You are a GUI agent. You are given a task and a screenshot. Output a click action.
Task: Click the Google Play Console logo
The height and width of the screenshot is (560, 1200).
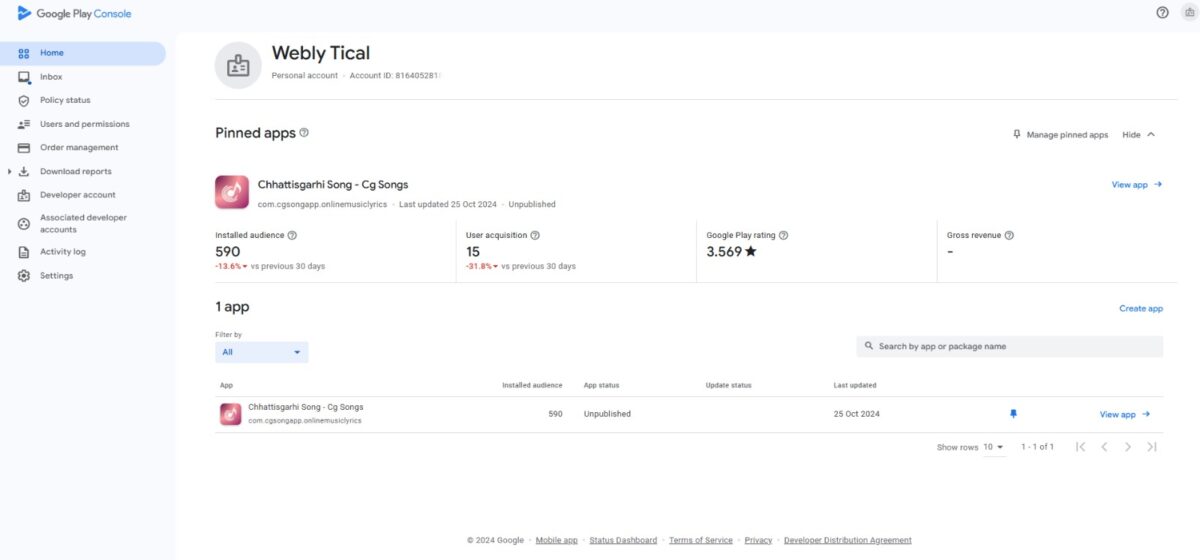(x=74, y=13)
